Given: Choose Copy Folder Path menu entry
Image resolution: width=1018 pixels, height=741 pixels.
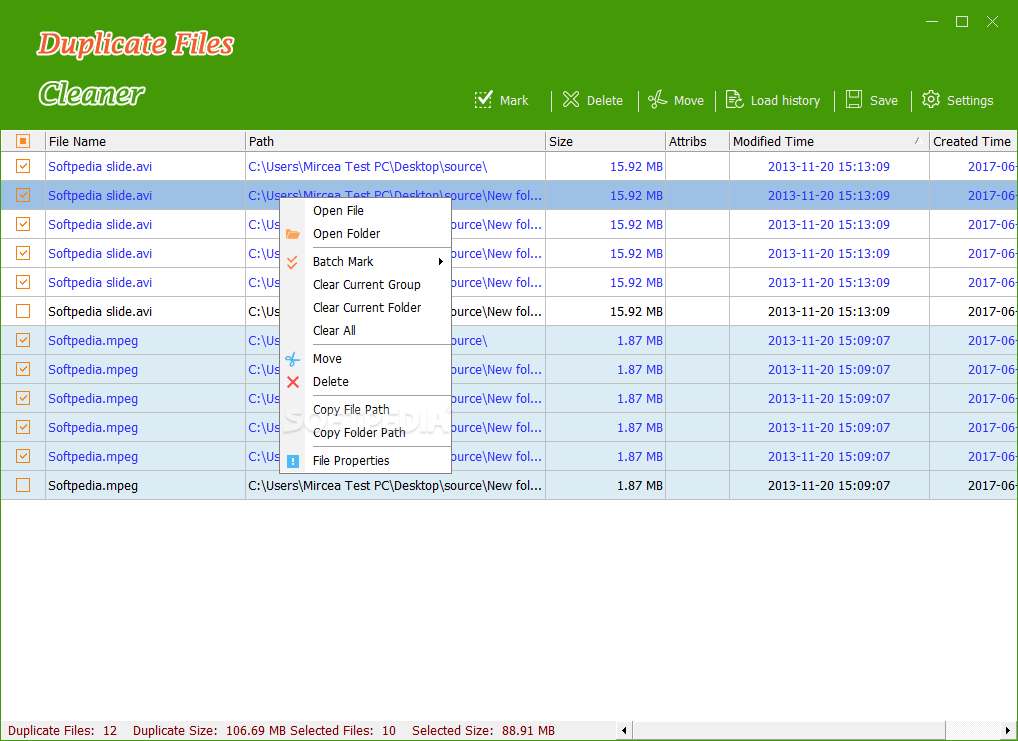Looking at the screenshot, I should [366, 433].
